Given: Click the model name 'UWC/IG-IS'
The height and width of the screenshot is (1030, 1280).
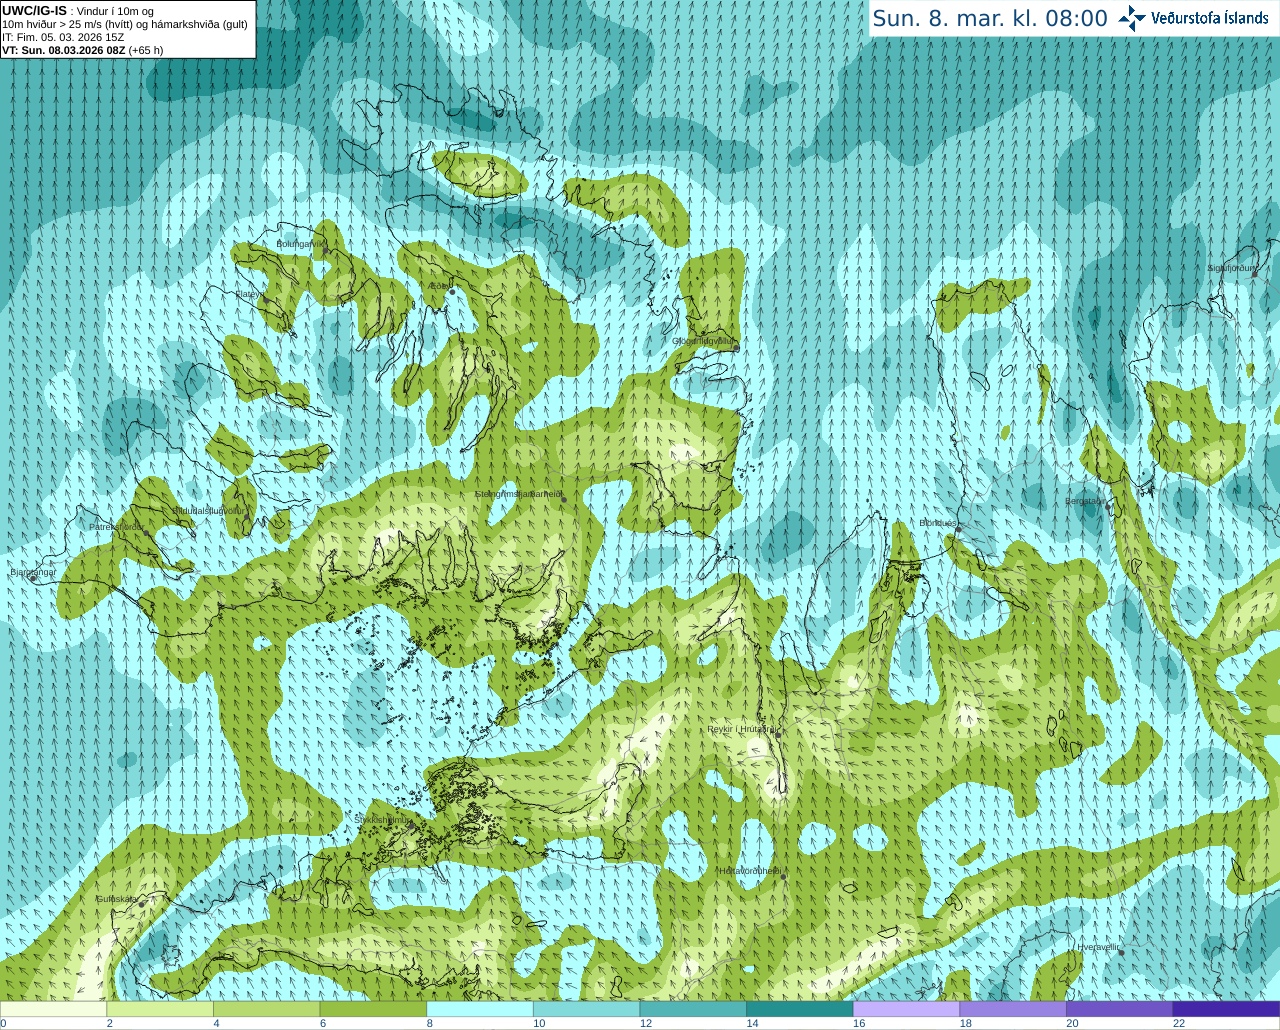Looking at the screenshot, I should [34, 11].
